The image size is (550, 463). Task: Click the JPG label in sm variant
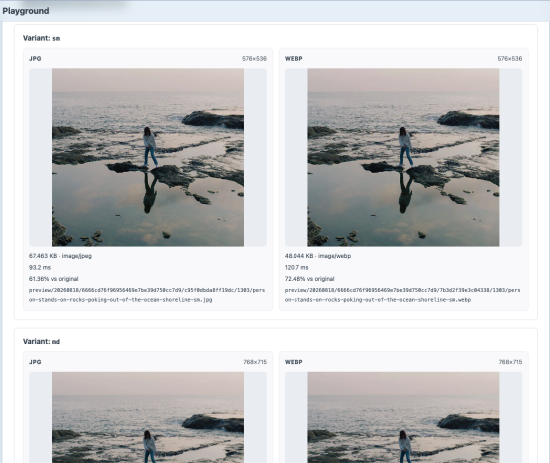35,59
